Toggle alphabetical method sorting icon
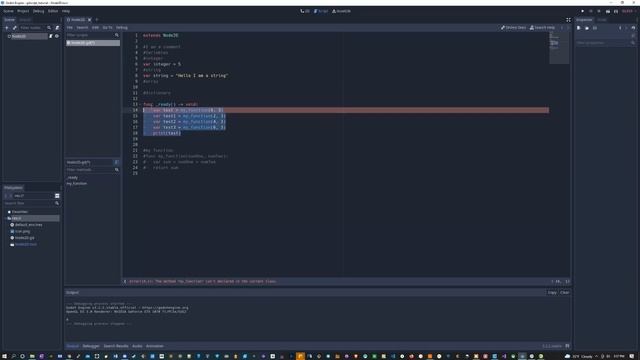Viewport: 640px width, 360px height. pyautogui.click(x=116, y=162)
